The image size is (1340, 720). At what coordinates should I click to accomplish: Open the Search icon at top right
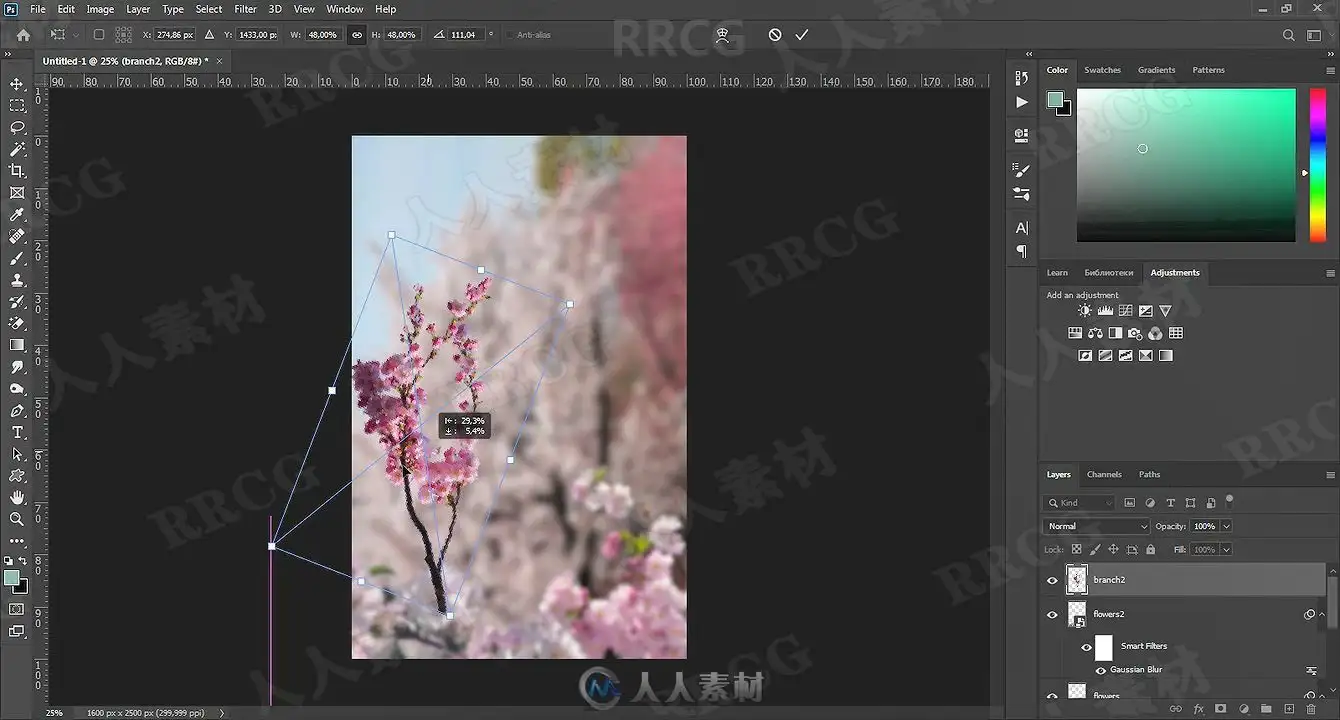point(1289,35)
